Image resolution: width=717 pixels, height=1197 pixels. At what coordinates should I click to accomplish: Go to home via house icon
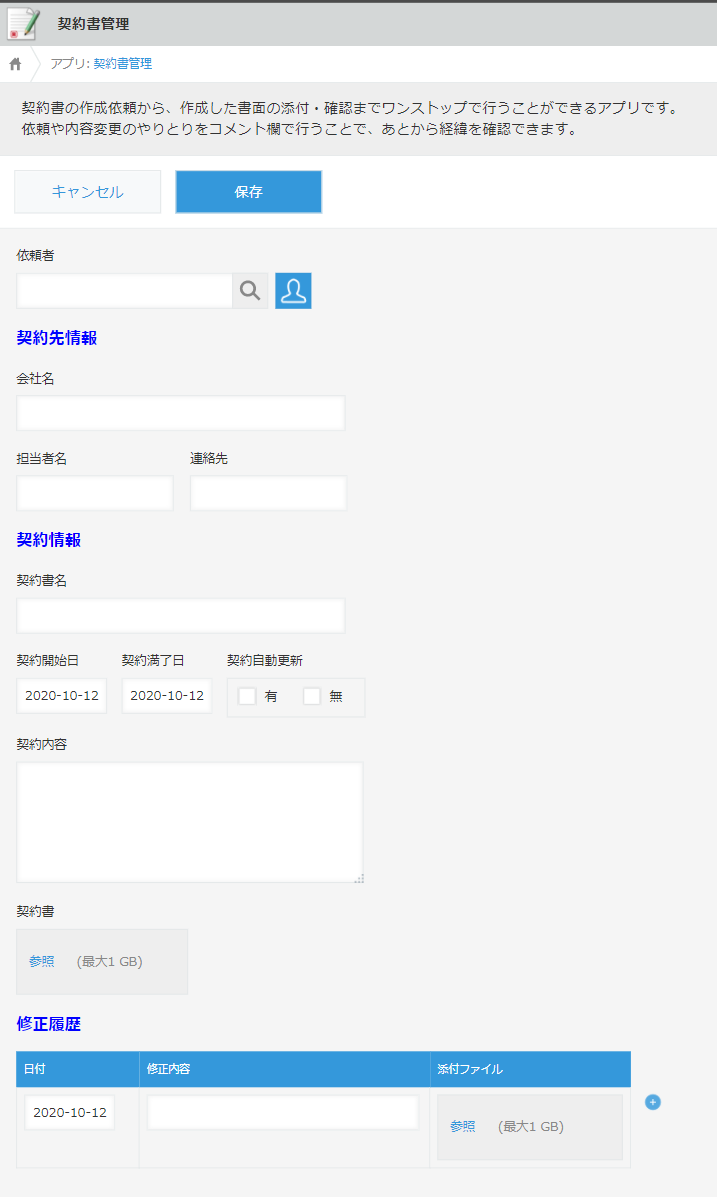(x=15, y=64)
